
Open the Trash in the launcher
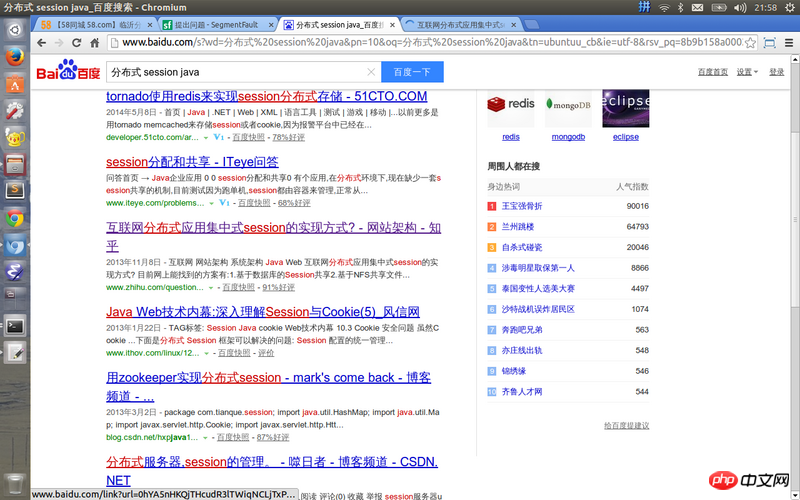click(15, 484)
